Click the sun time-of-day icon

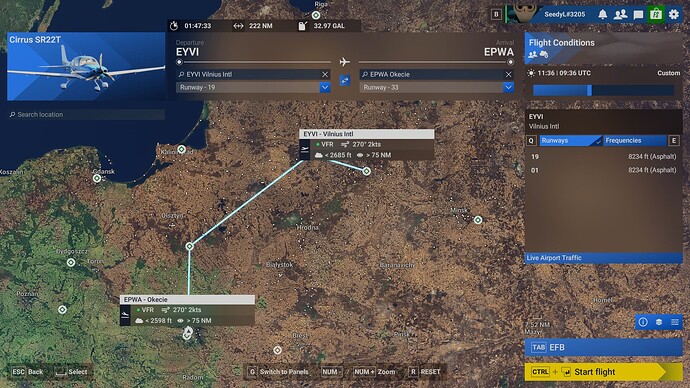pos(531,73)
